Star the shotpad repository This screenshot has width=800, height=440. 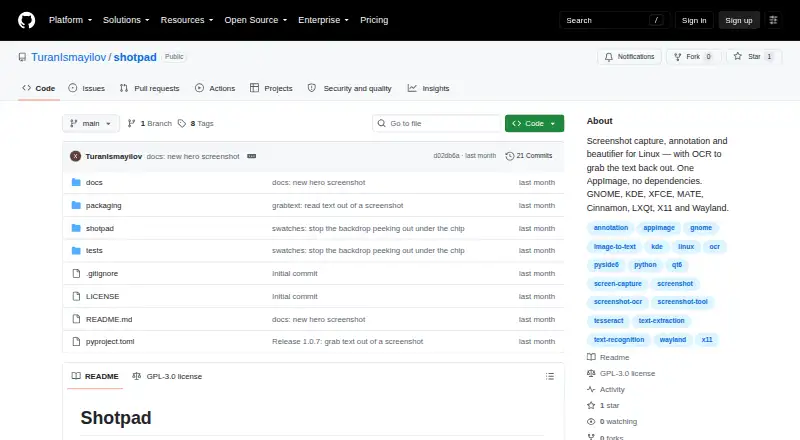[754, 57]
